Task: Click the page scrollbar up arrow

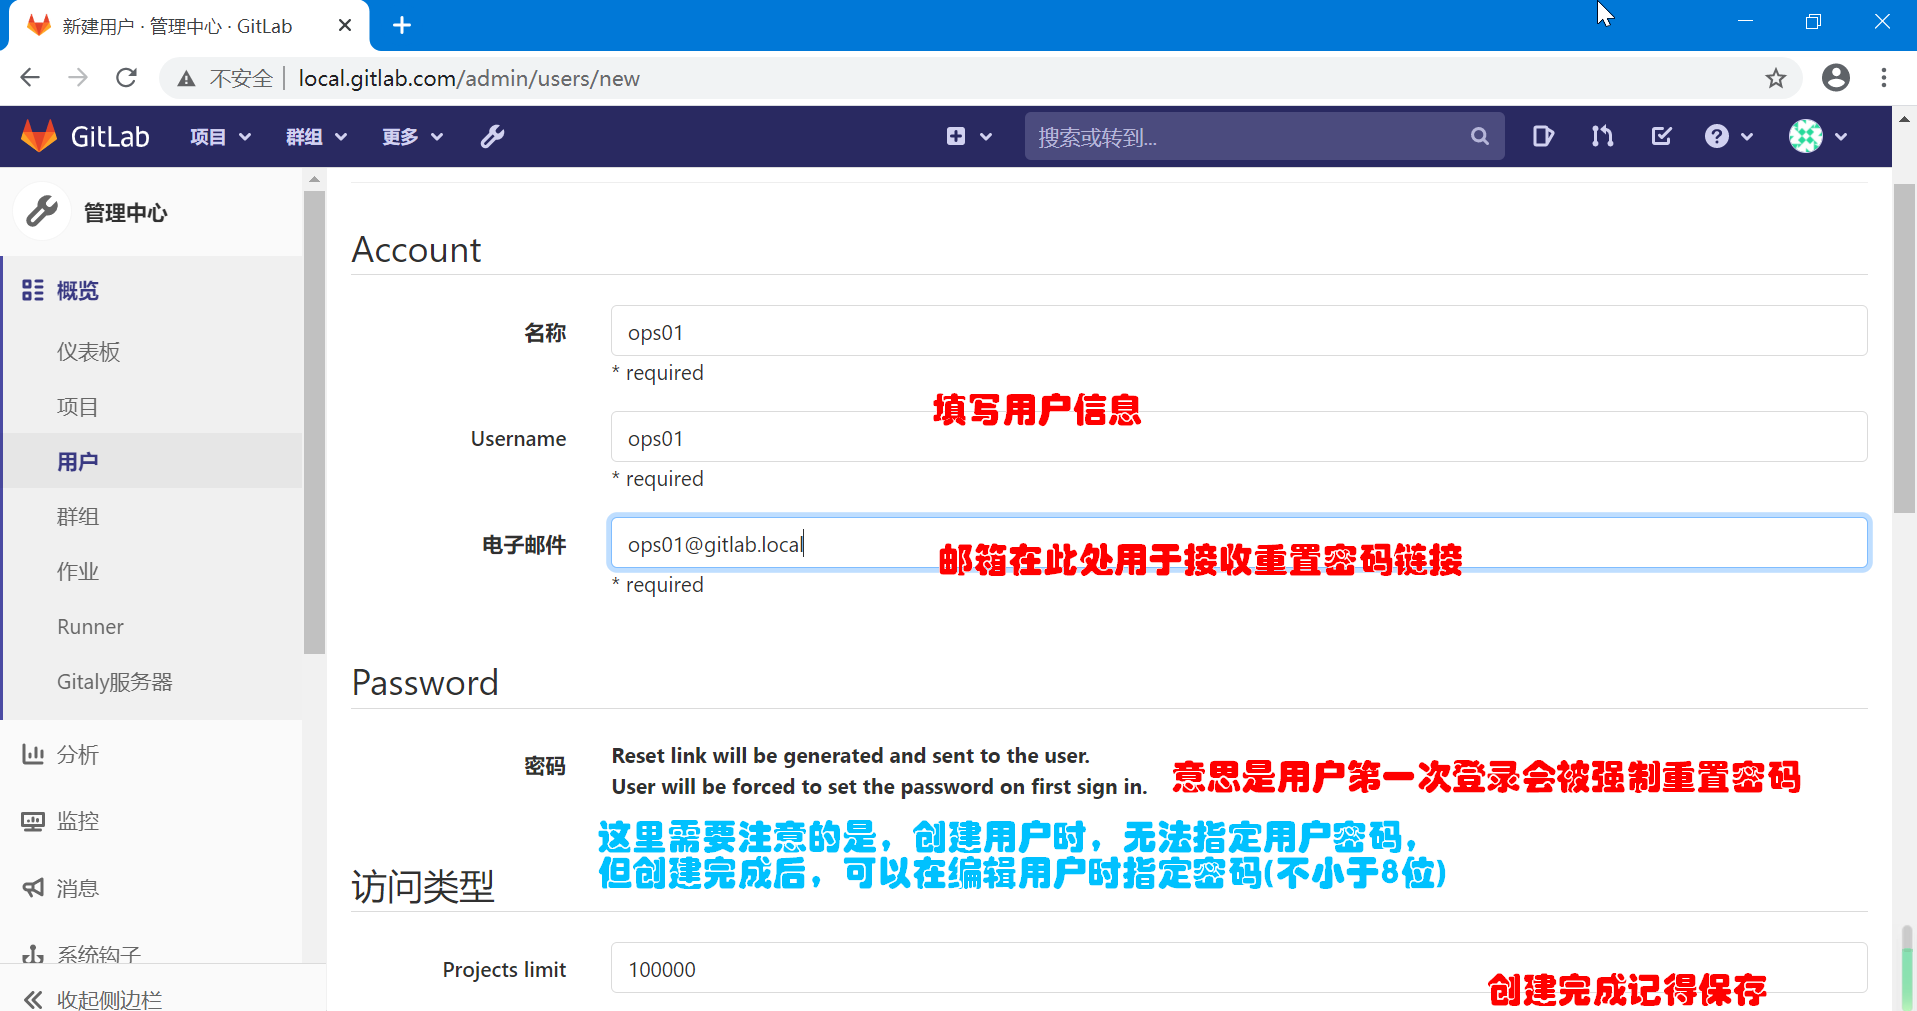Action: (1904, 118)
